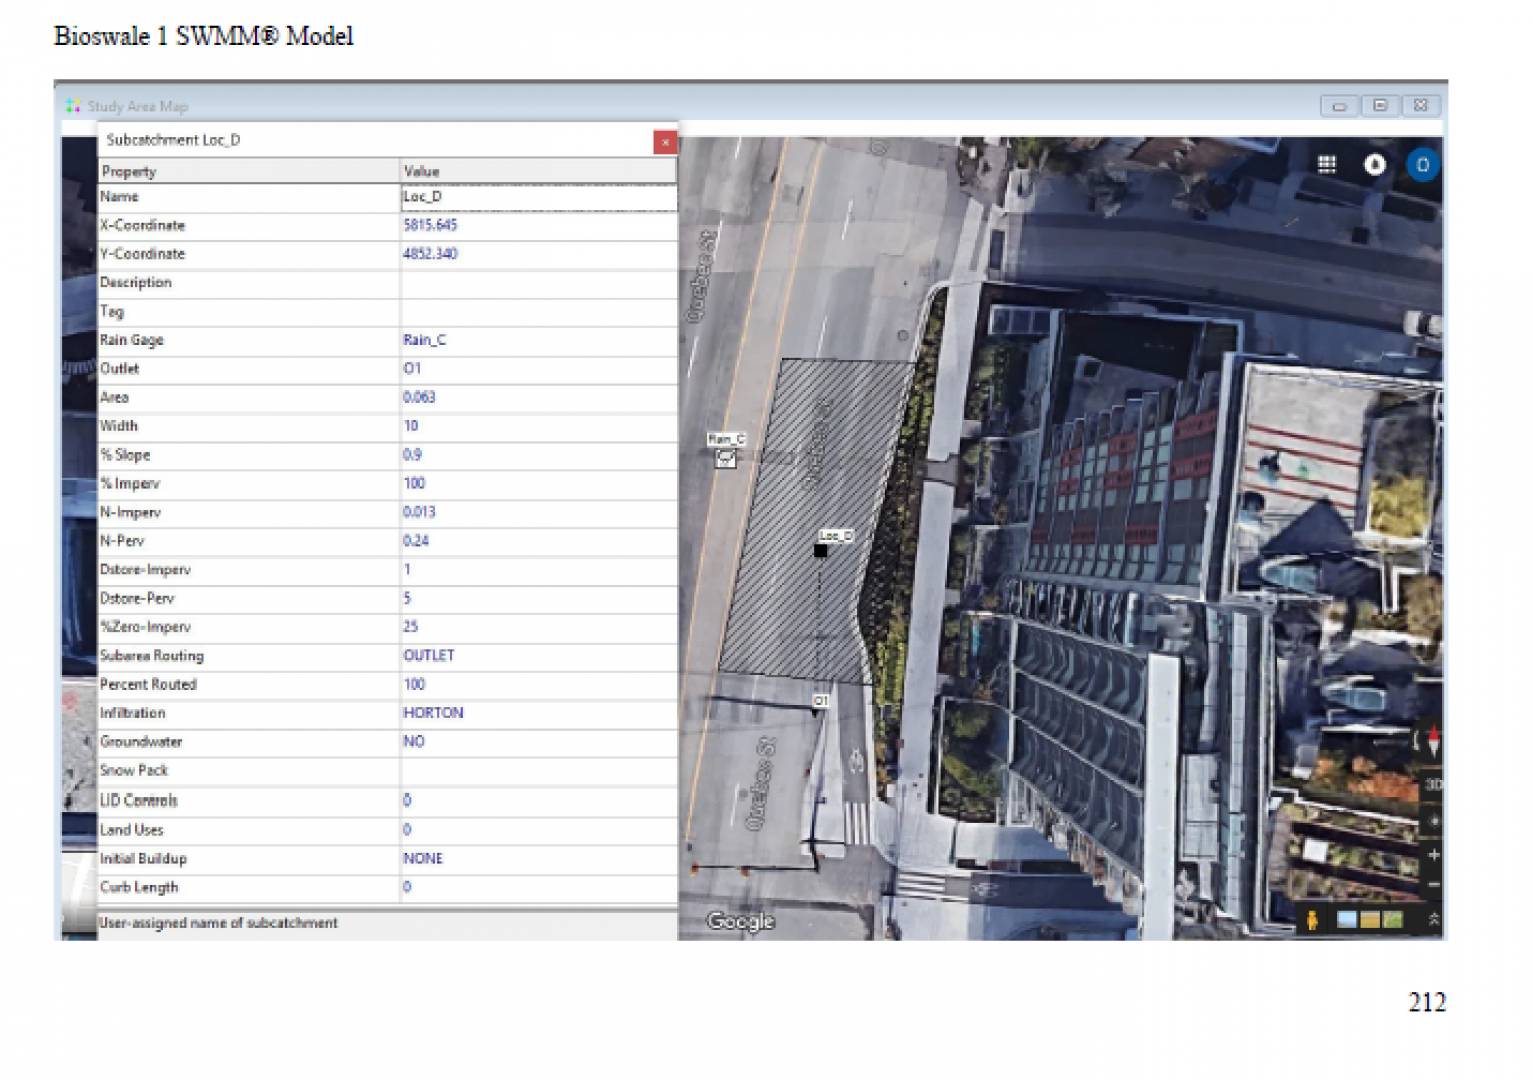The height and width of the screenshot is (1080, 1532).
Task: Click the empty Tag value cell
Action: click(x=539, y=312)
